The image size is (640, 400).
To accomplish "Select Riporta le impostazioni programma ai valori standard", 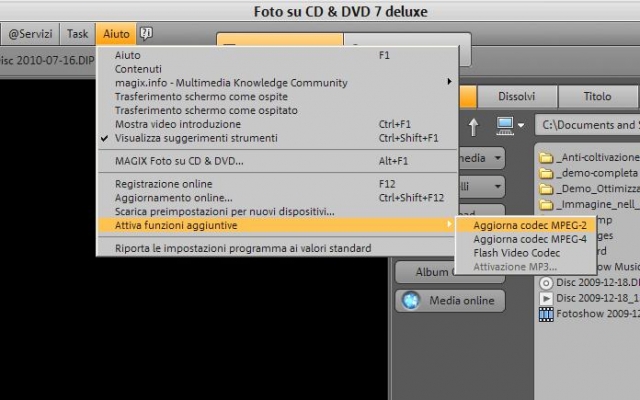I will point(278,248).
